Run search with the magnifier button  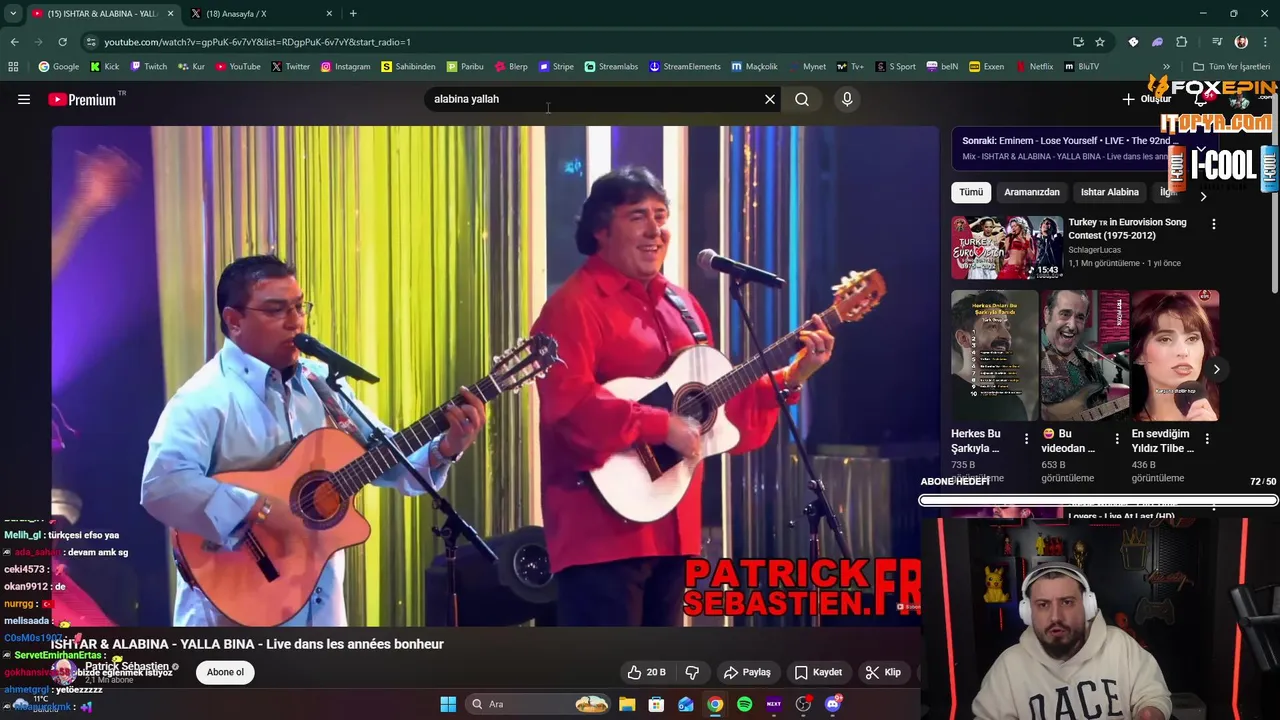pyautogui.click(x=802, y=99)
